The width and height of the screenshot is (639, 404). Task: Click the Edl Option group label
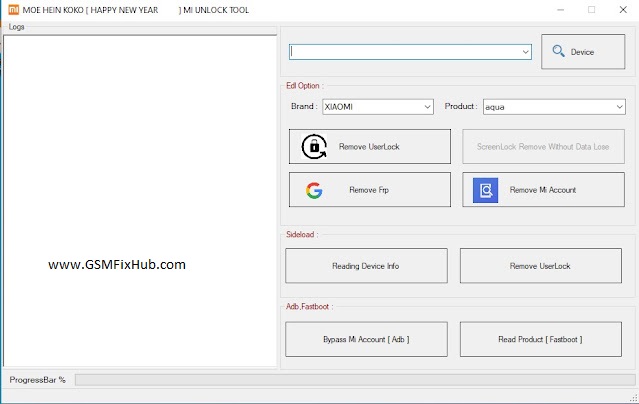tap(304, 86)
